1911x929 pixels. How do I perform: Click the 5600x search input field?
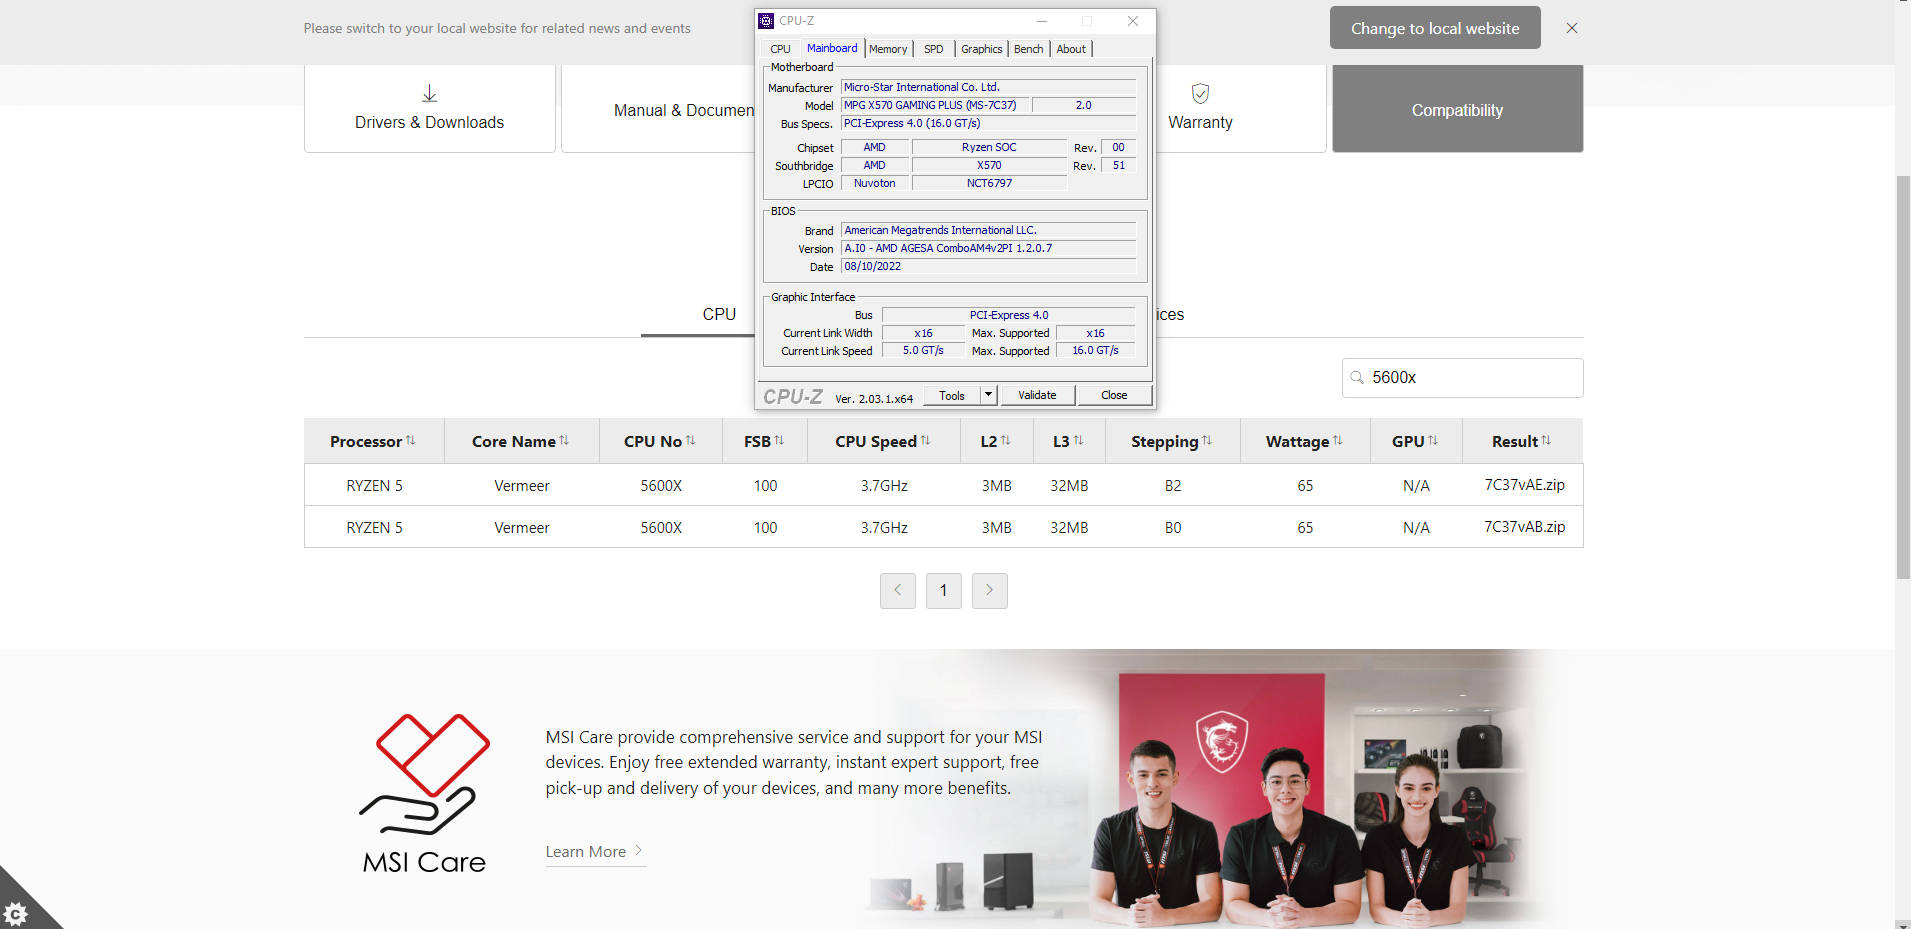(x=1463, y=378)
